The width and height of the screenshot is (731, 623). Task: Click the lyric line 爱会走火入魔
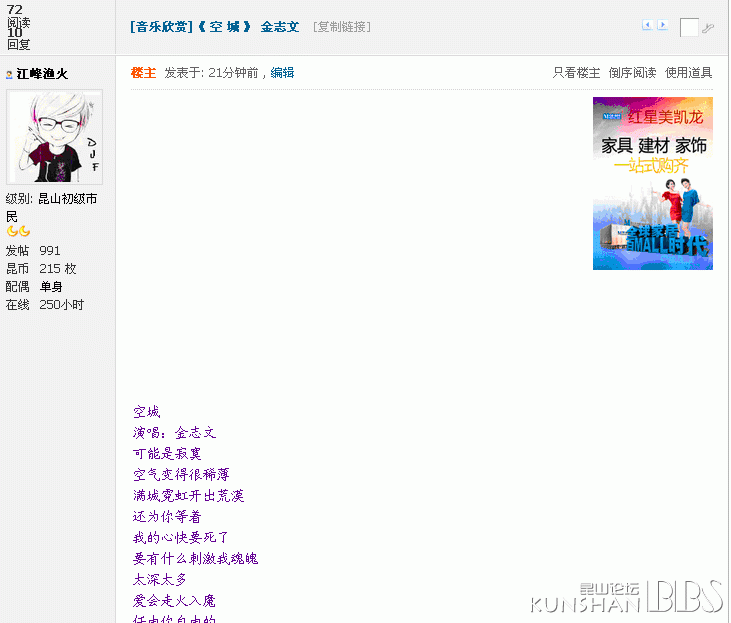pos(174,601)
